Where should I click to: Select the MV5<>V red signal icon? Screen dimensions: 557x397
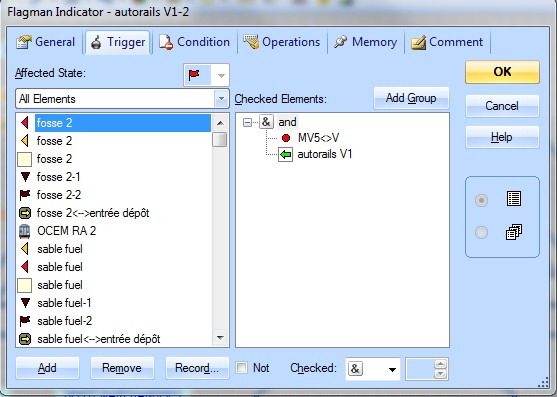click(x=286, y=138)
